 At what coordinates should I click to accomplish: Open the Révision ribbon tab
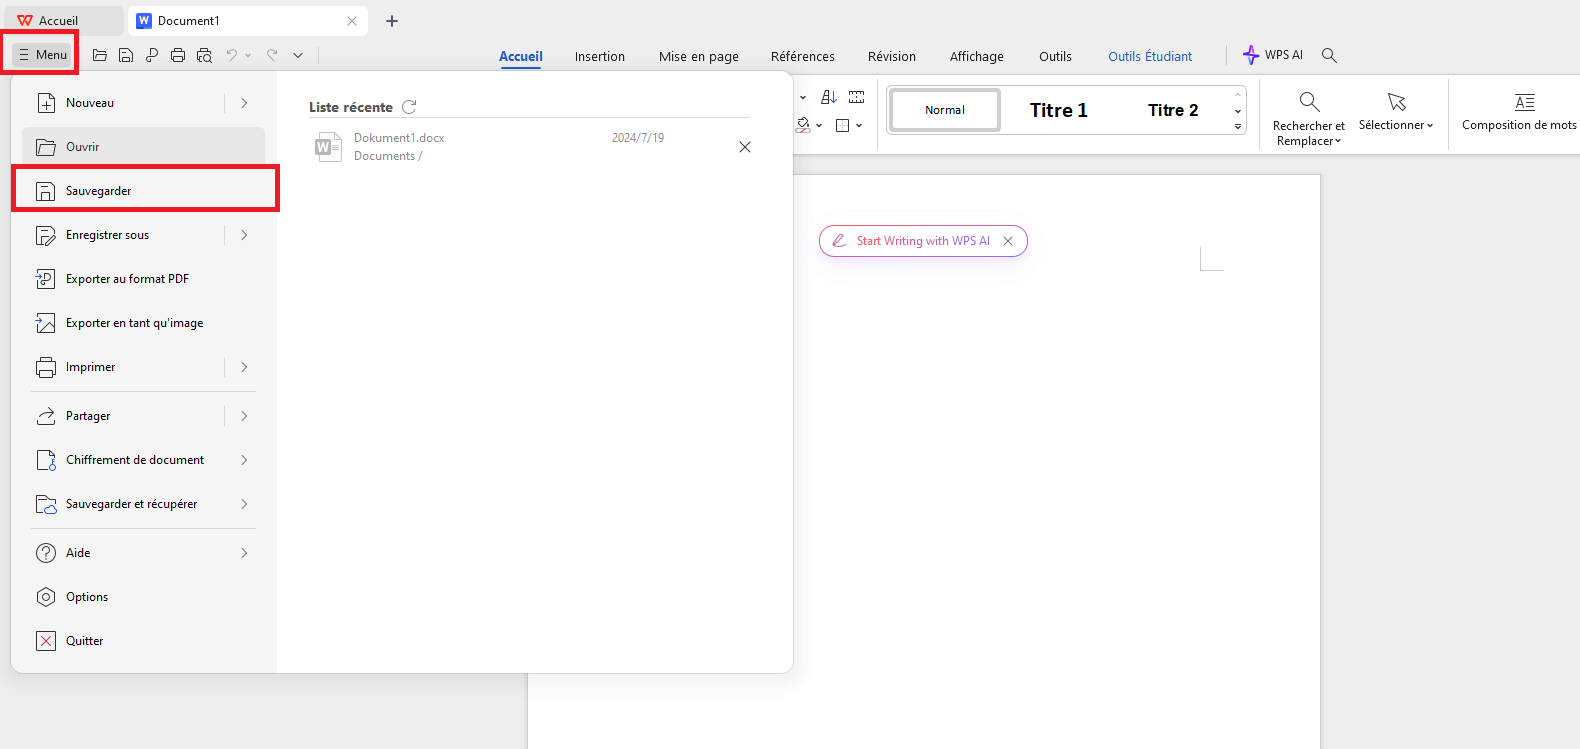tap(892, 57)
